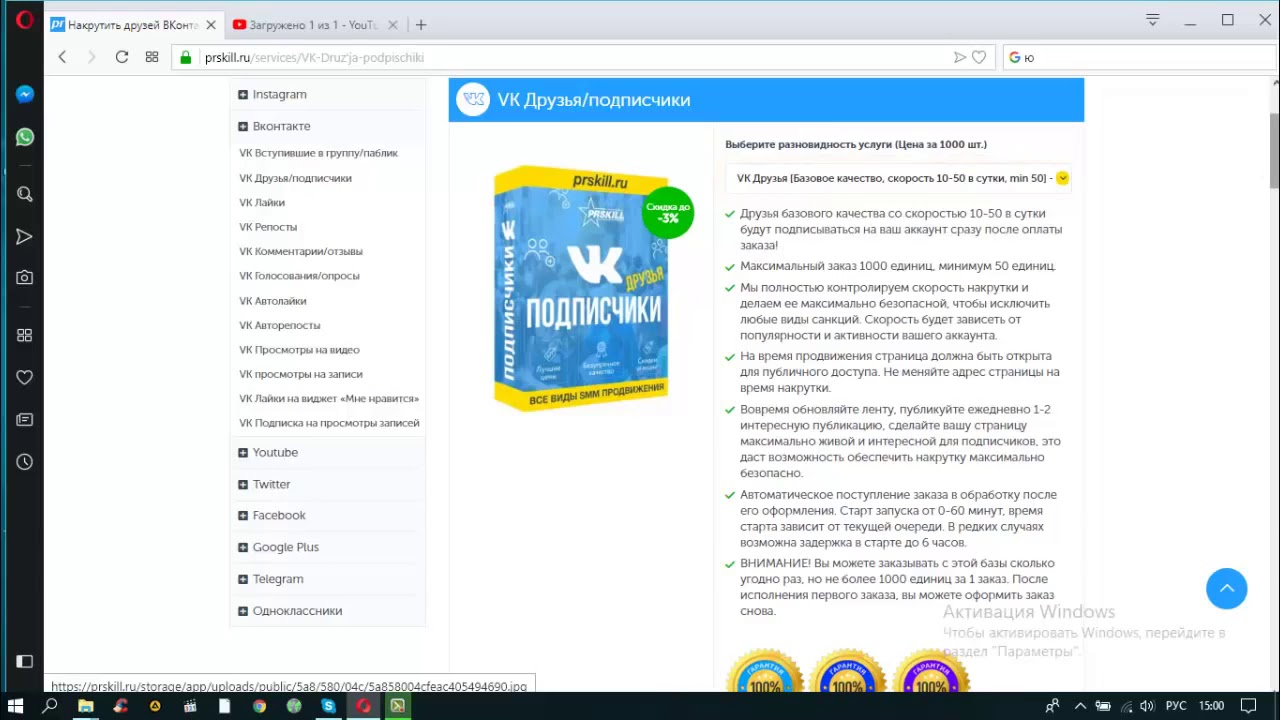Open the Opera main menu logo
1280x720 pixels.
coord(24,20)
